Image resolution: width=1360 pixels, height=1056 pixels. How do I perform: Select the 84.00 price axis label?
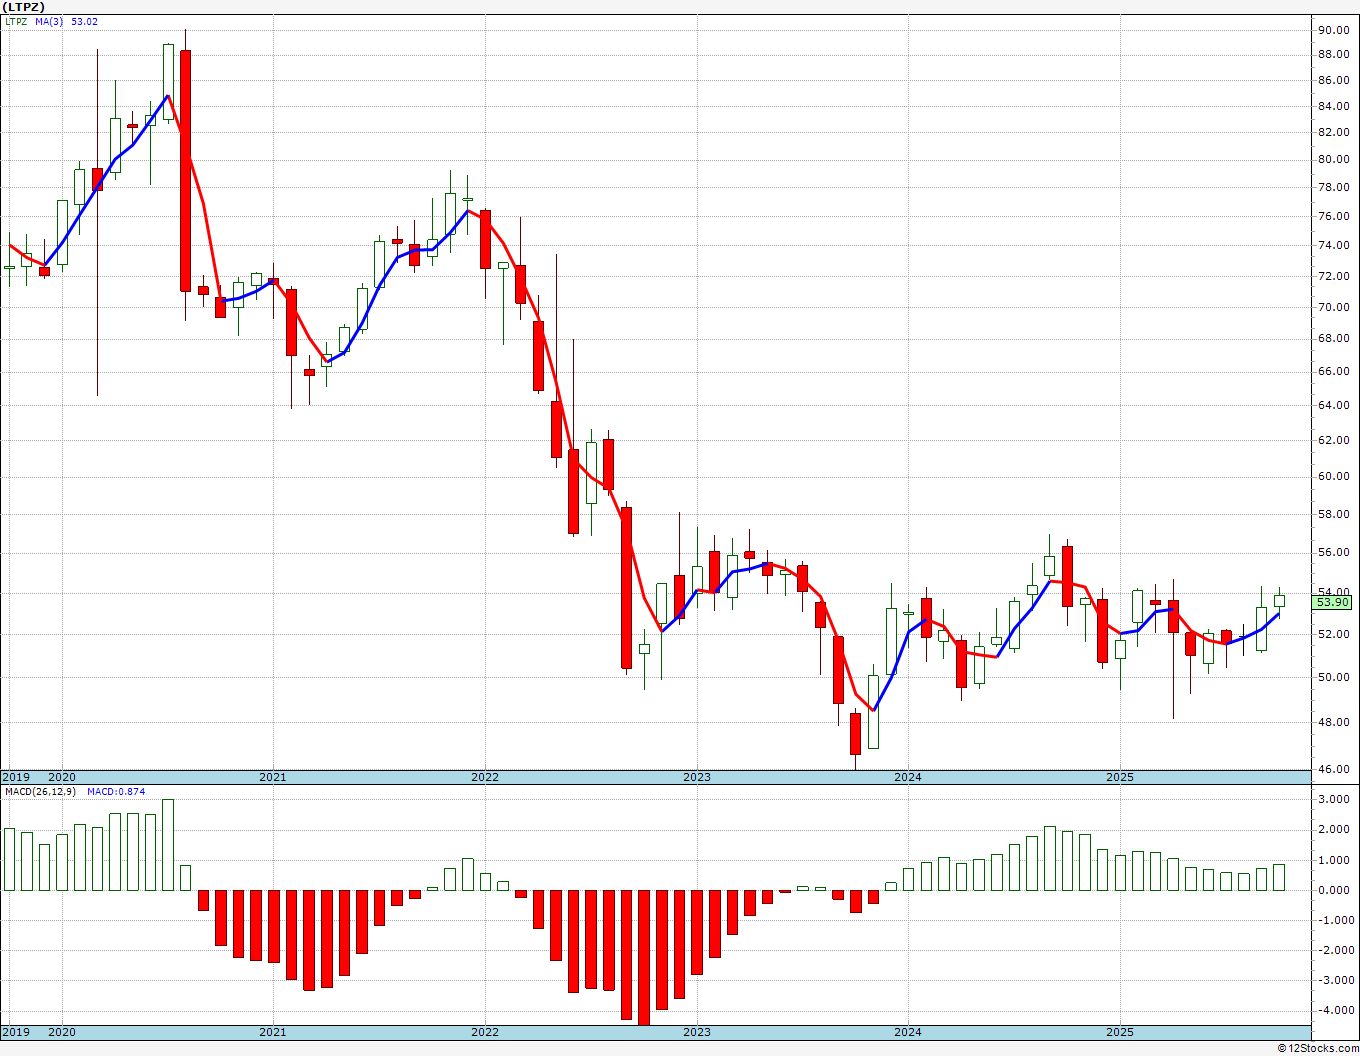pyautogui.click(x=1333, y=108)
